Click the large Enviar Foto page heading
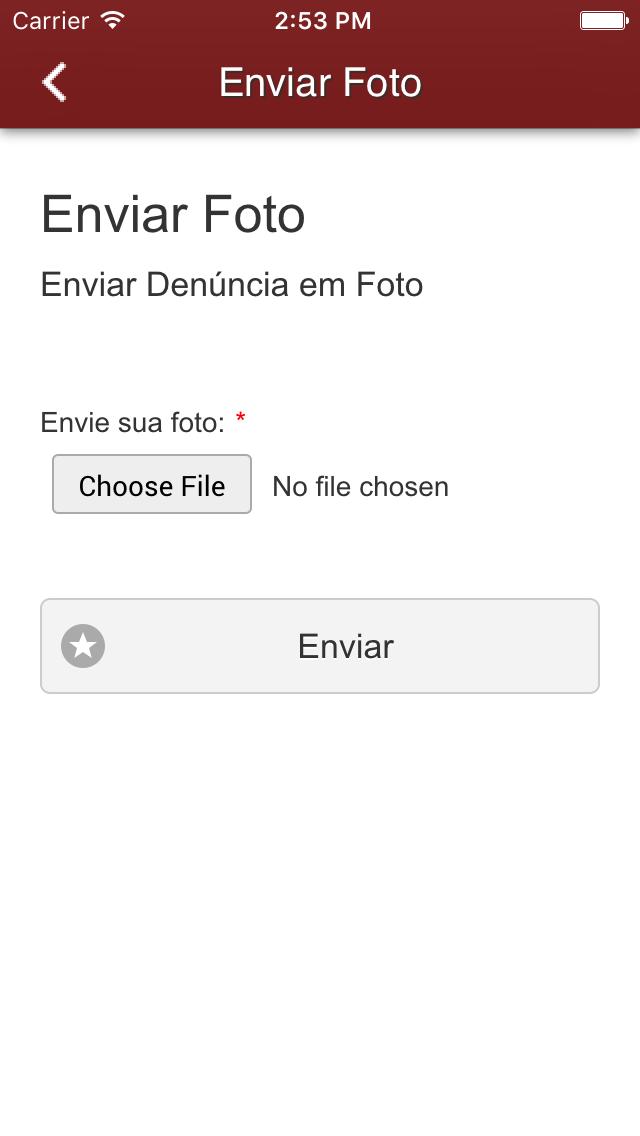 point(173,214)
